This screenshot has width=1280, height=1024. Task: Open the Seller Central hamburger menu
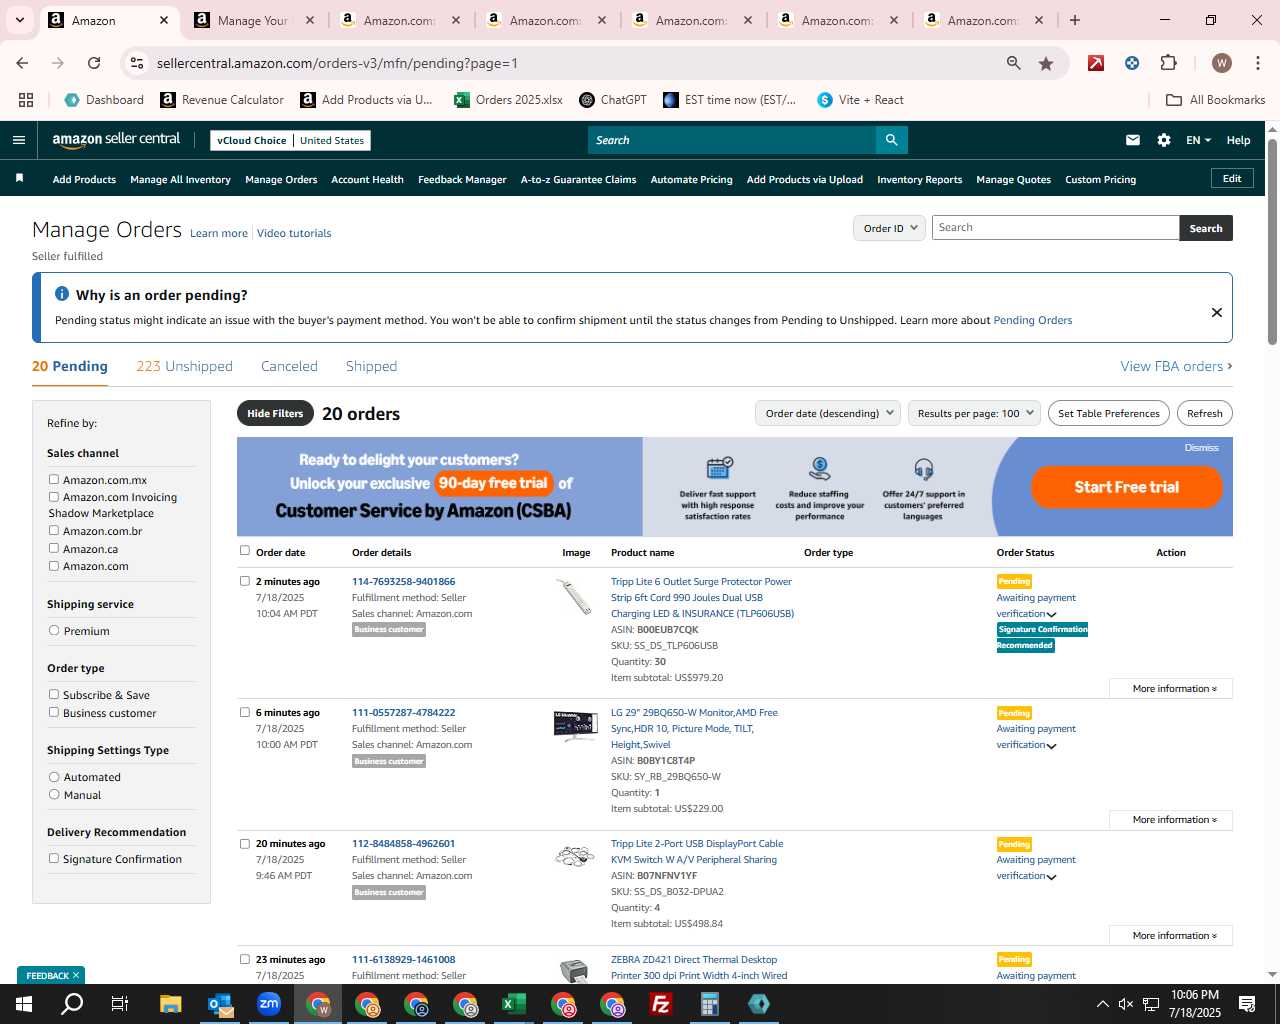click(x=18, y=140)
